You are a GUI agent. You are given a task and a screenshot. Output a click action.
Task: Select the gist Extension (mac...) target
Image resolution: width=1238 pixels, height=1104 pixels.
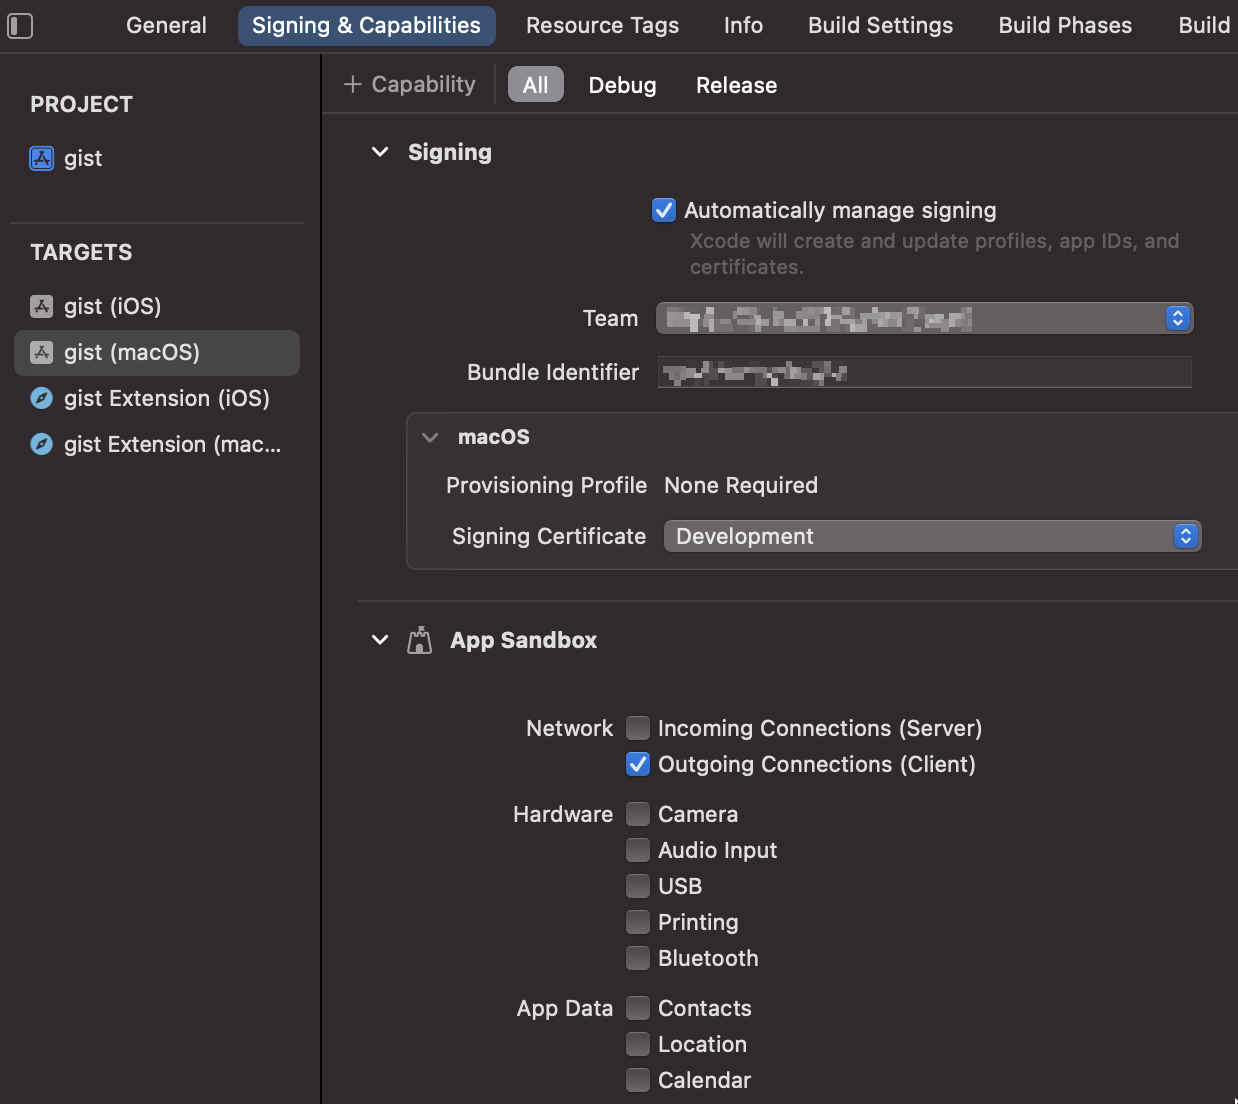(157, 444)
